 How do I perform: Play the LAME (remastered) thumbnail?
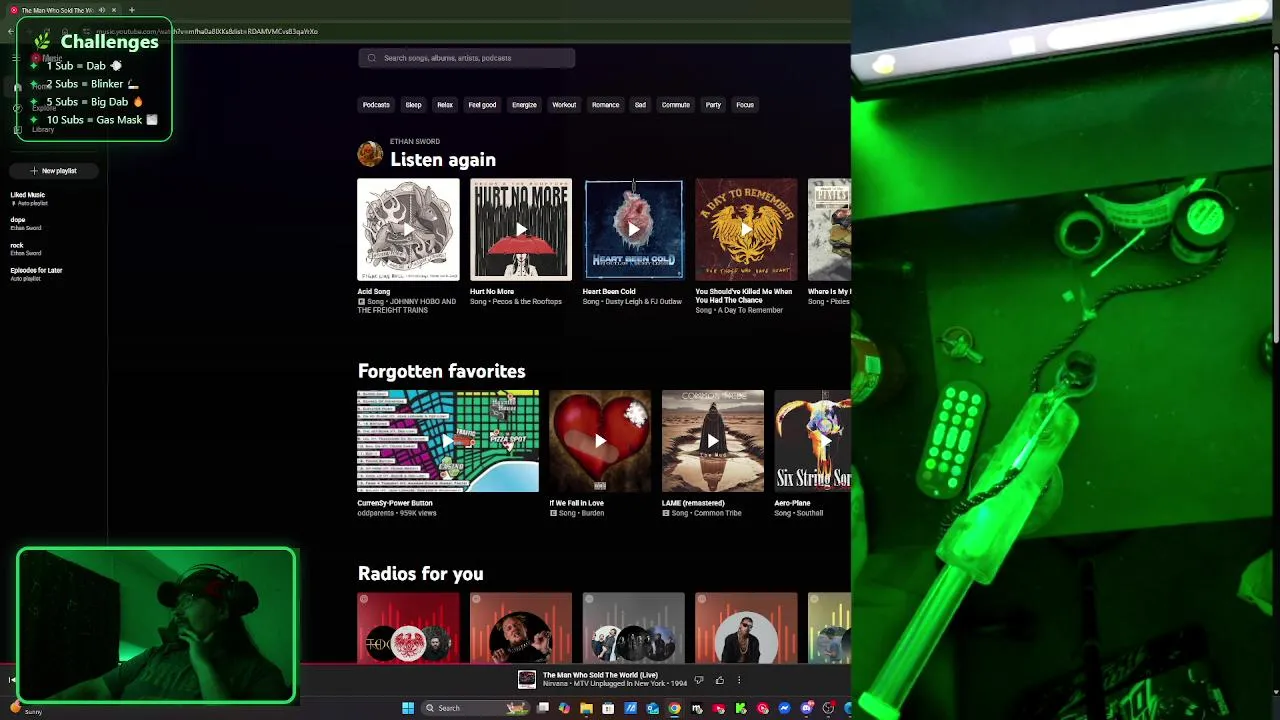coord(713,441)
